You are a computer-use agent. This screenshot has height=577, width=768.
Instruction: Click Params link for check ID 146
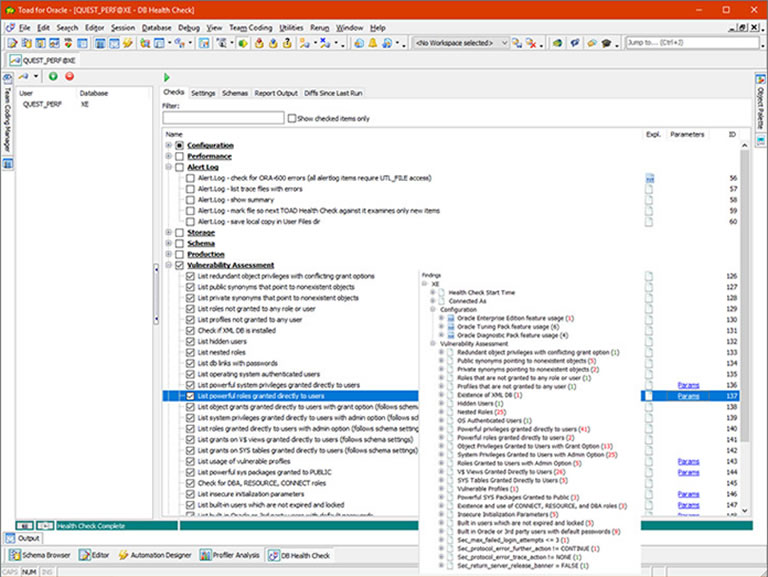point(688,494)
